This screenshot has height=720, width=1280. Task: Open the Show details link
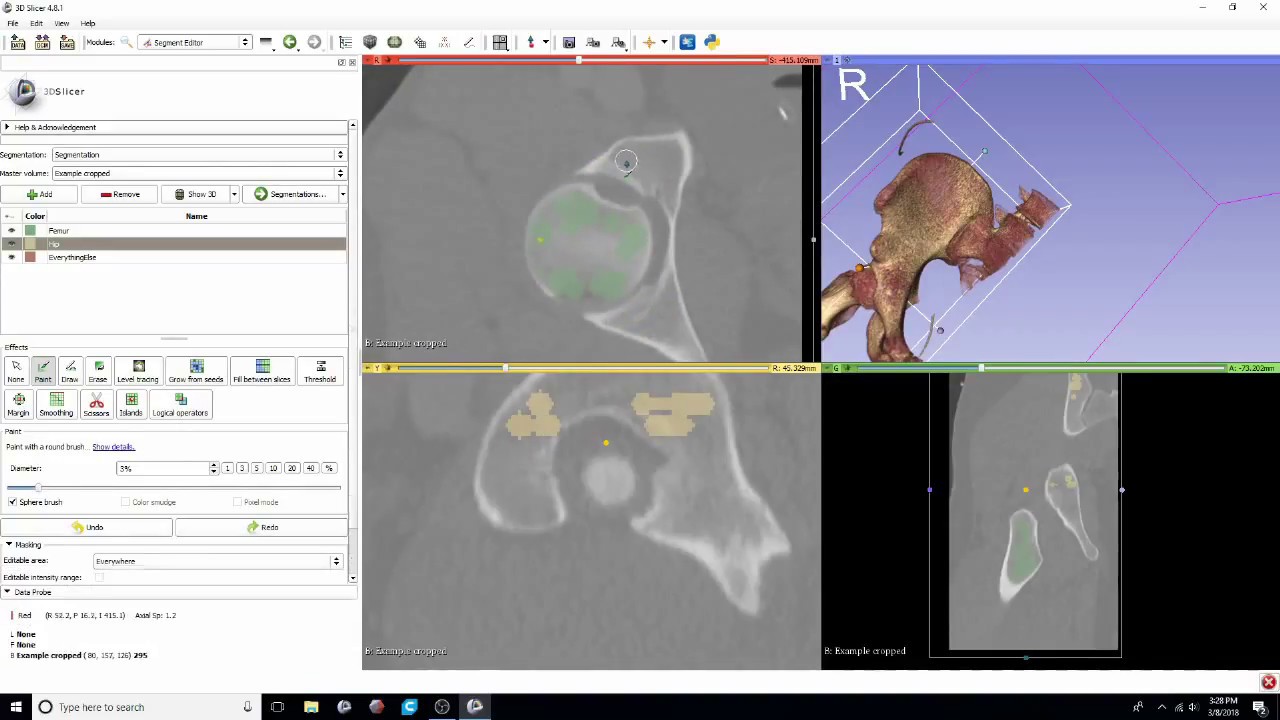(x=113, y=447)
